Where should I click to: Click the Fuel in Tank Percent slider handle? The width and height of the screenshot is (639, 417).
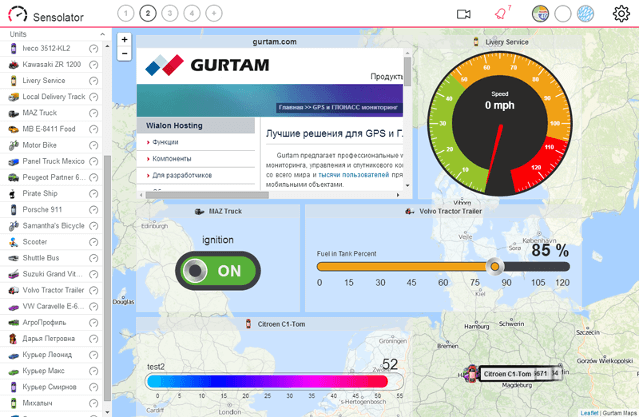[493, 266]
